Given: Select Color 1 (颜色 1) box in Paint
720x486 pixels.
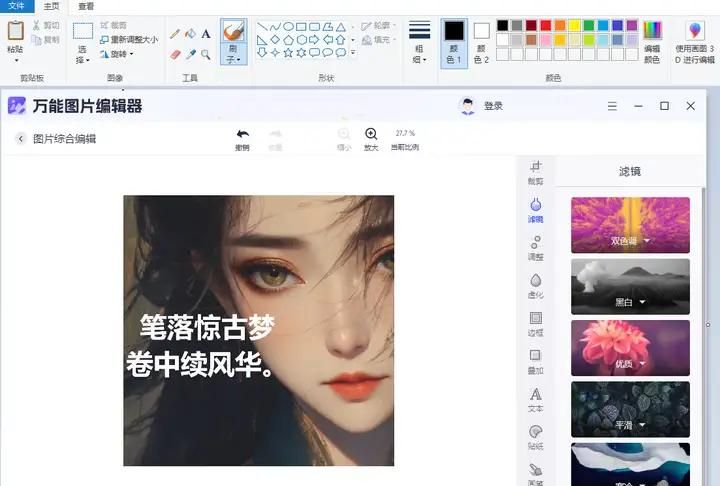Looking at the screenshot, I should [454, 43].
